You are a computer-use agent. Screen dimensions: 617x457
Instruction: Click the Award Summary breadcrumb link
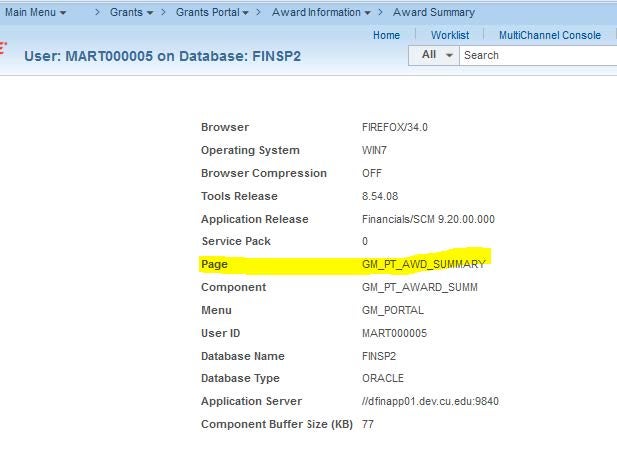(x=434, y=12)
